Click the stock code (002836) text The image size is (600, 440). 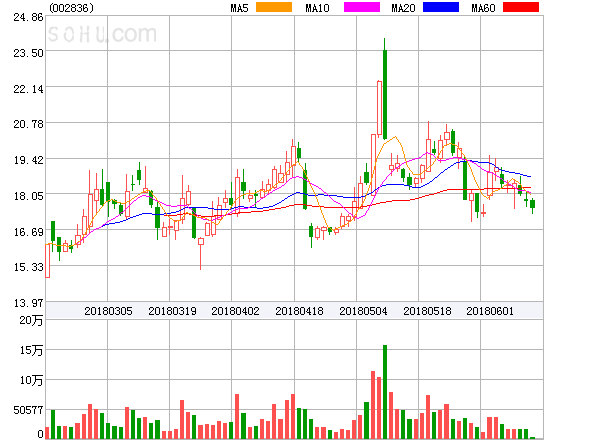tap(72, 8)
